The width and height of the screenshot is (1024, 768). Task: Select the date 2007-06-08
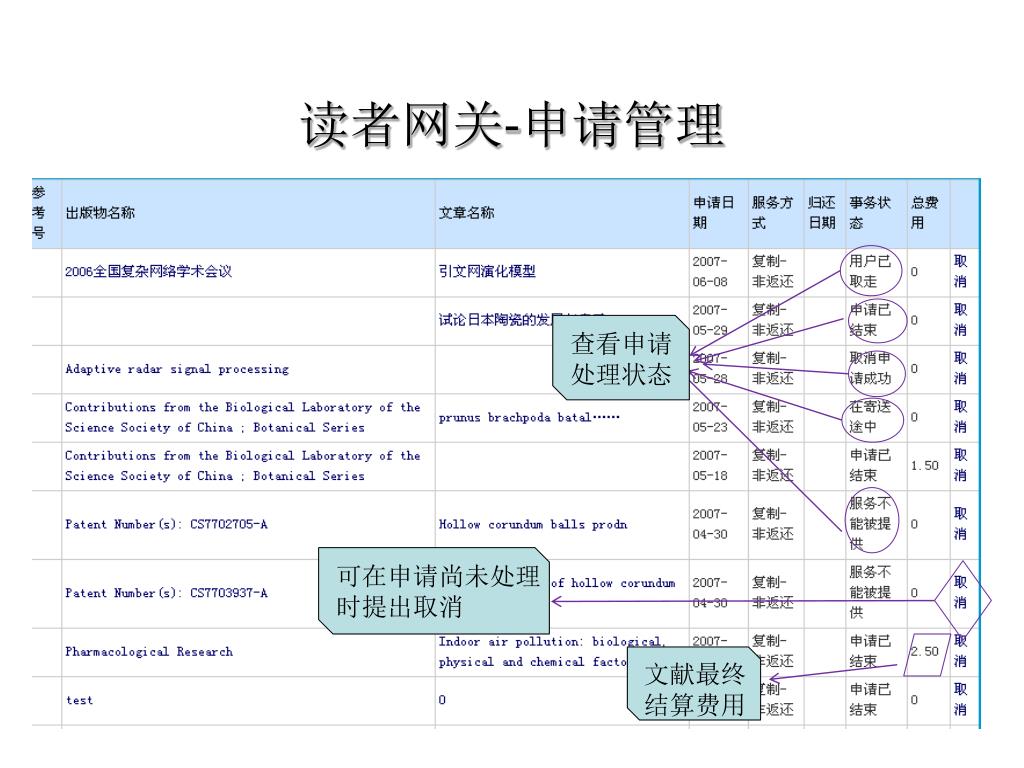710,272
